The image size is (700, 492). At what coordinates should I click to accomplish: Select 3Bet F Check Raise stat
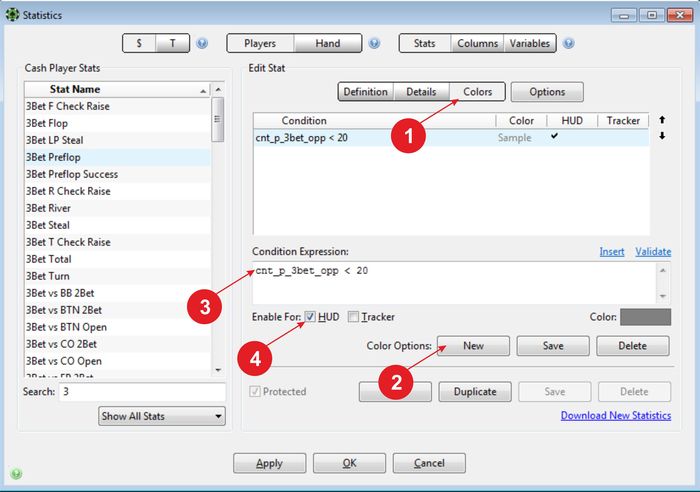point(117,106)
